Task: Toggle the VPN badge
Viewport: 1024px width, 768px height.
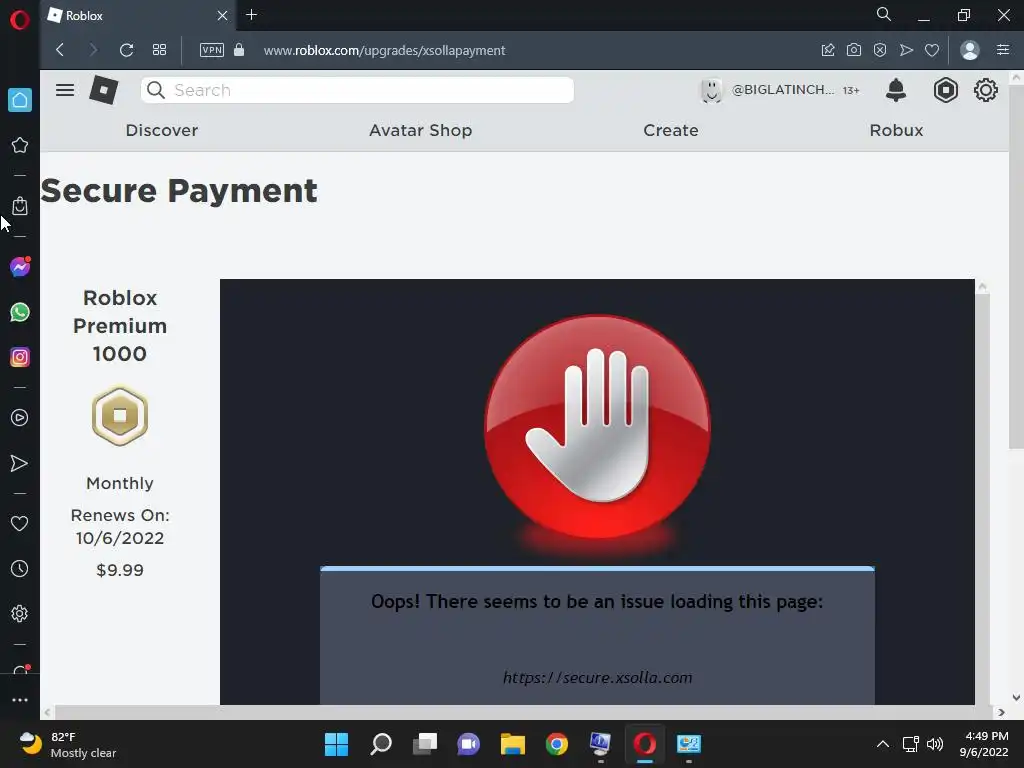Action: click(212, 50)
